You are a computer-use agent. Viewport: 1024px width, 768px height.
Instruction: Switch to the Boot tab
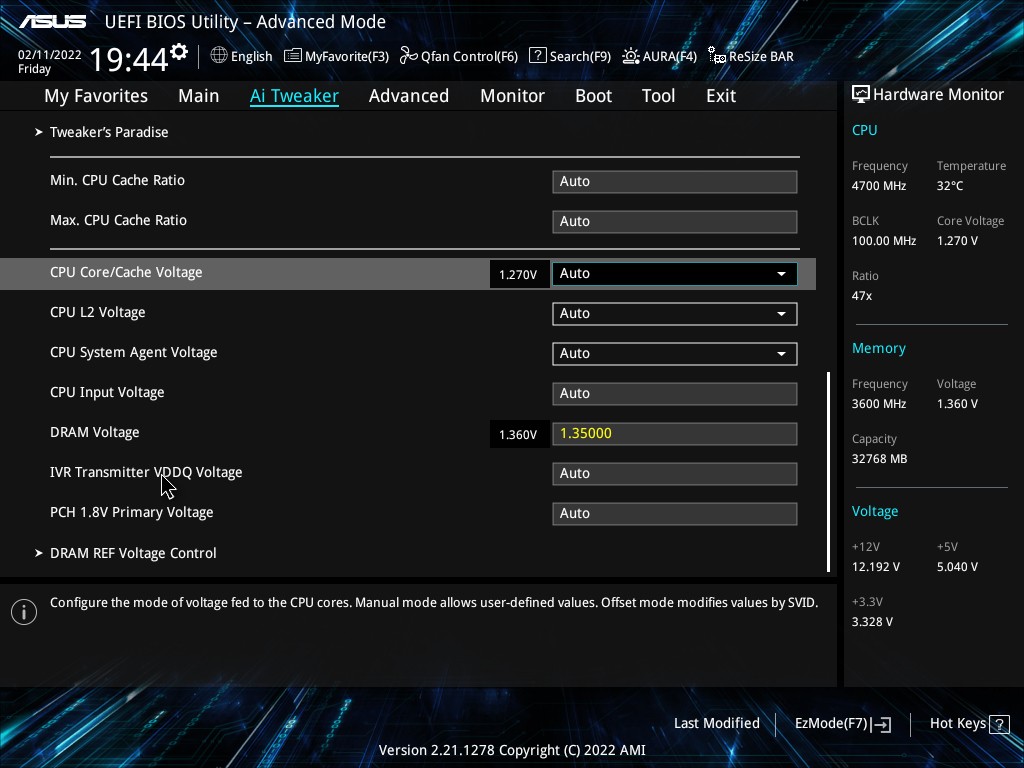pyautogui.click(x=593, y=96)
